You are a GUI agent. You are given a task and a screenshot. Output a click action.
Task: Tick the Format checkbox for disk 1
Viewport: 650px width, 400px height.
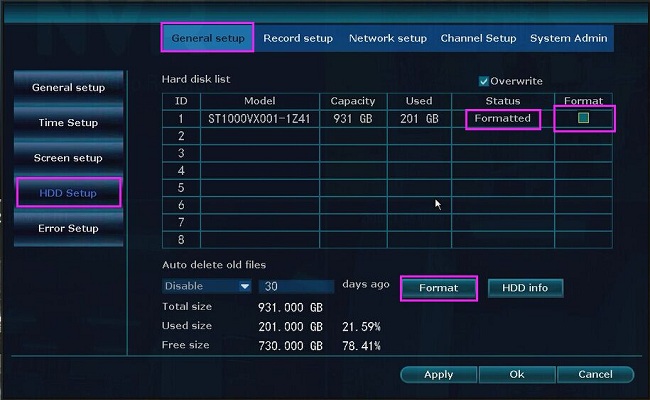583,118
